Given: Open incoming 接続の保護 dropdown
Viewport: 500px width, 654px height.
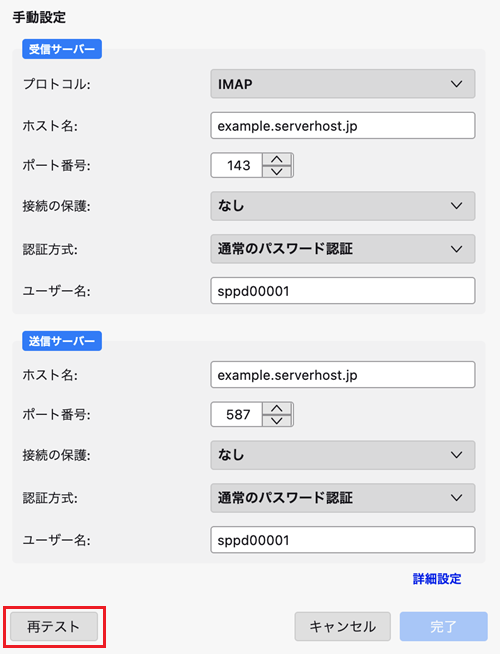Looking at the screenshot, I should [342, 206].
